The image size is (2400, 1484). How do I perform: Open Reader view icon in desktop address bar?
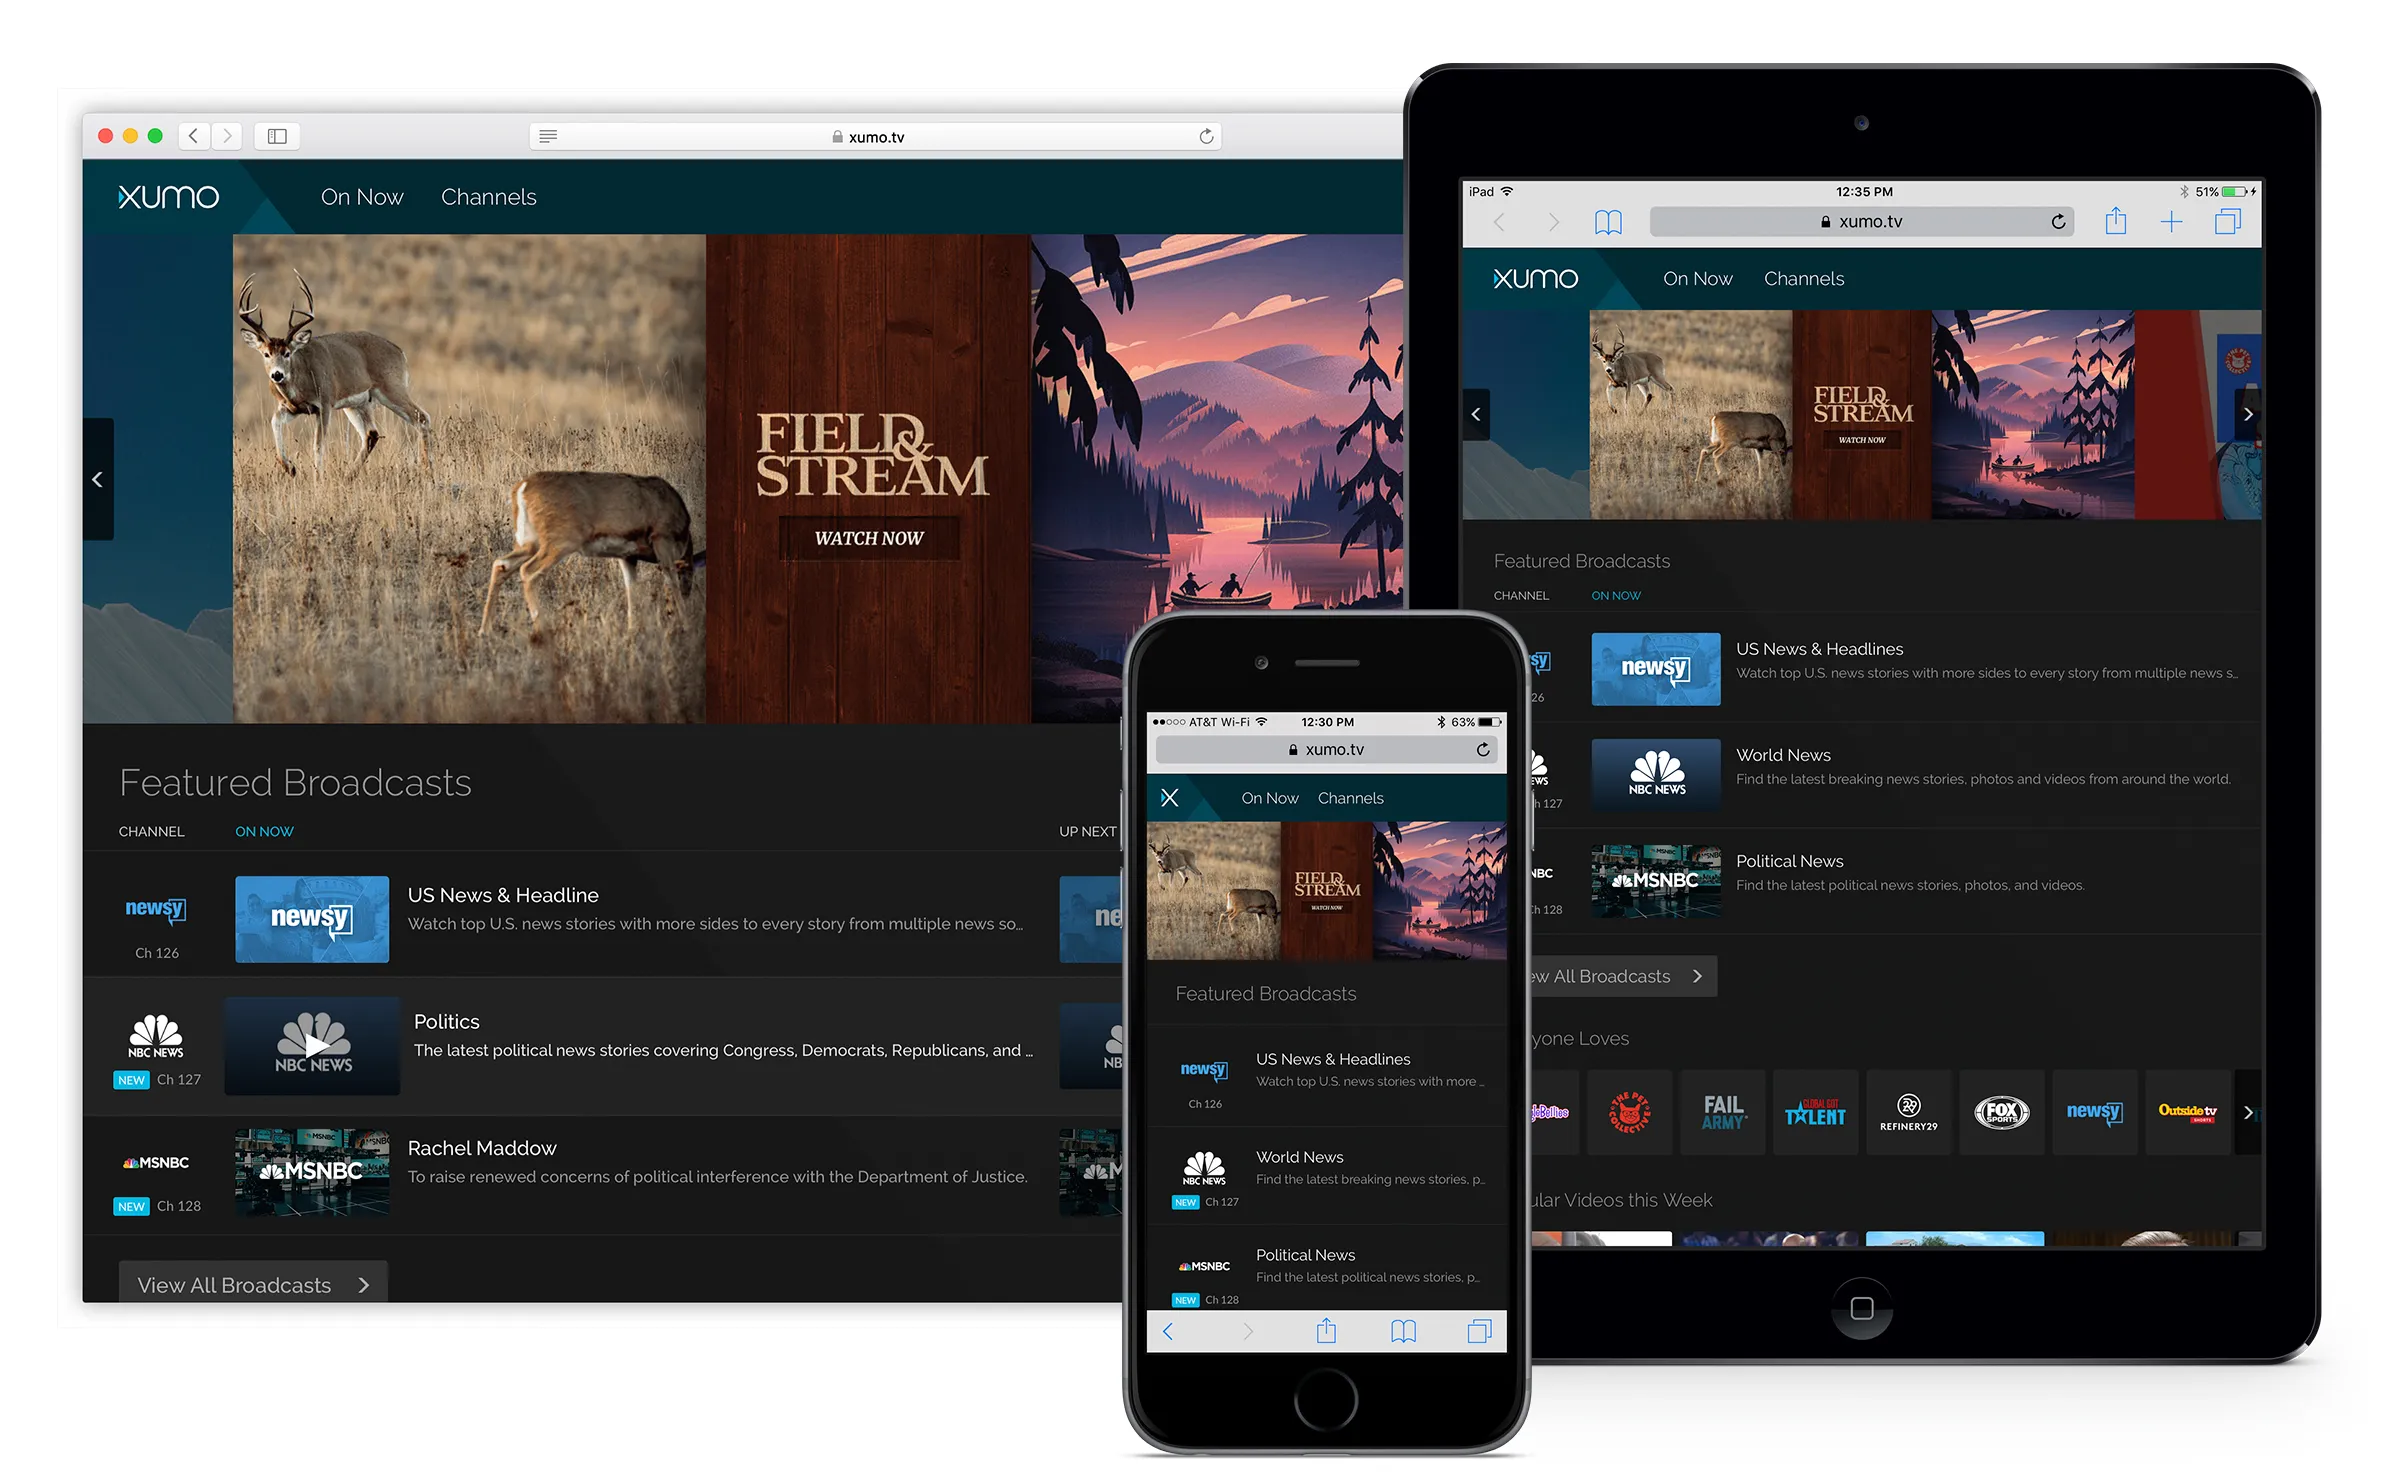tap(548, 136)
